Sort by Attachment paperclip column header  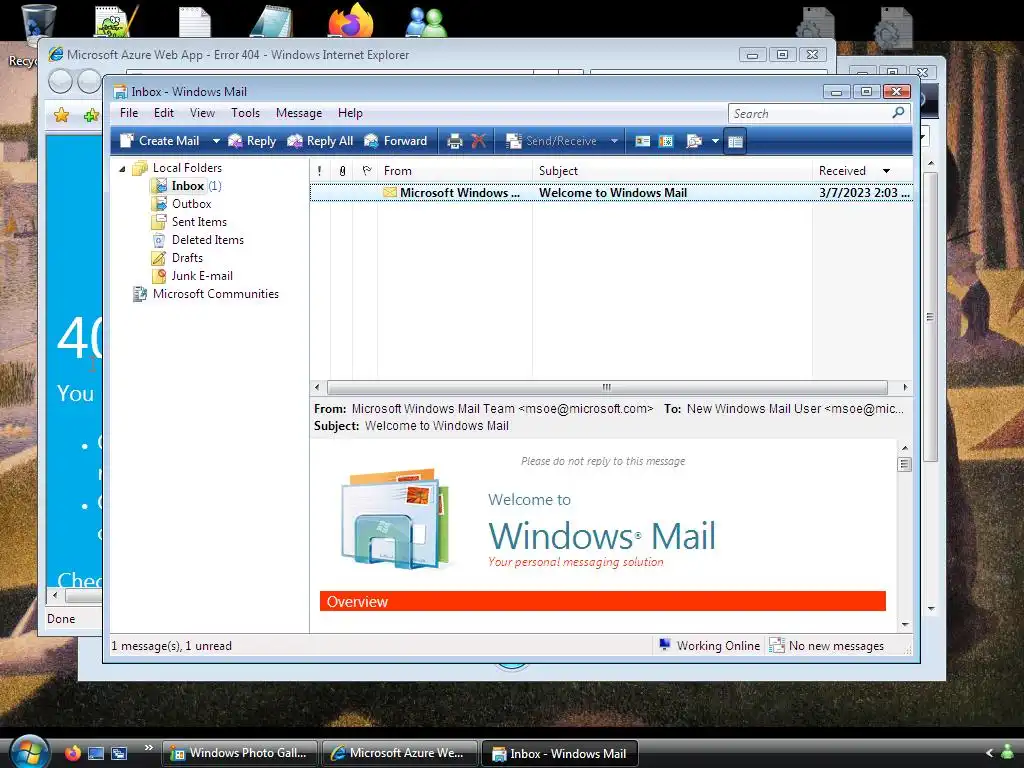coord(342,171)
